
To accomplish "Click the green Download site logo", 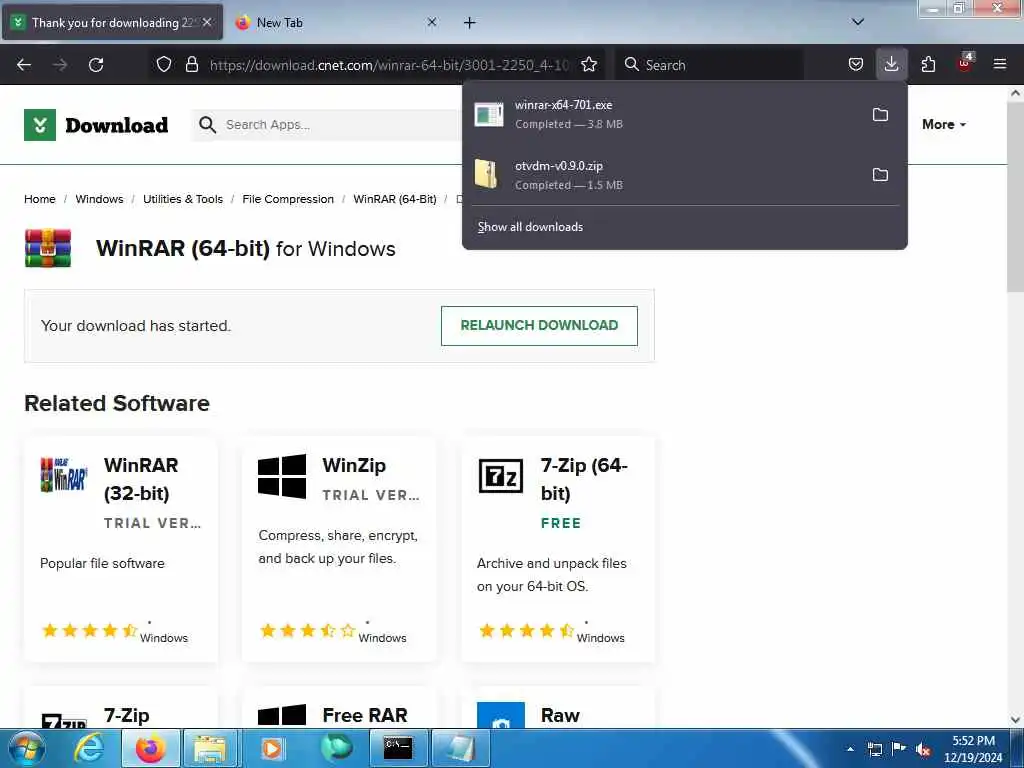I will [x=96, y=125].
